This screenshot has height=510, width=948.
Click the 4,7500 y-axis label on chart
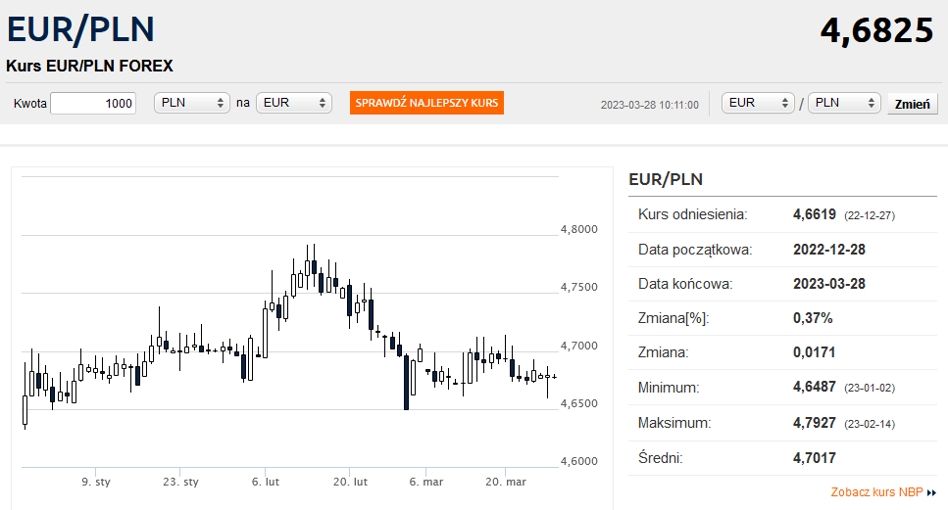(579, 287)
